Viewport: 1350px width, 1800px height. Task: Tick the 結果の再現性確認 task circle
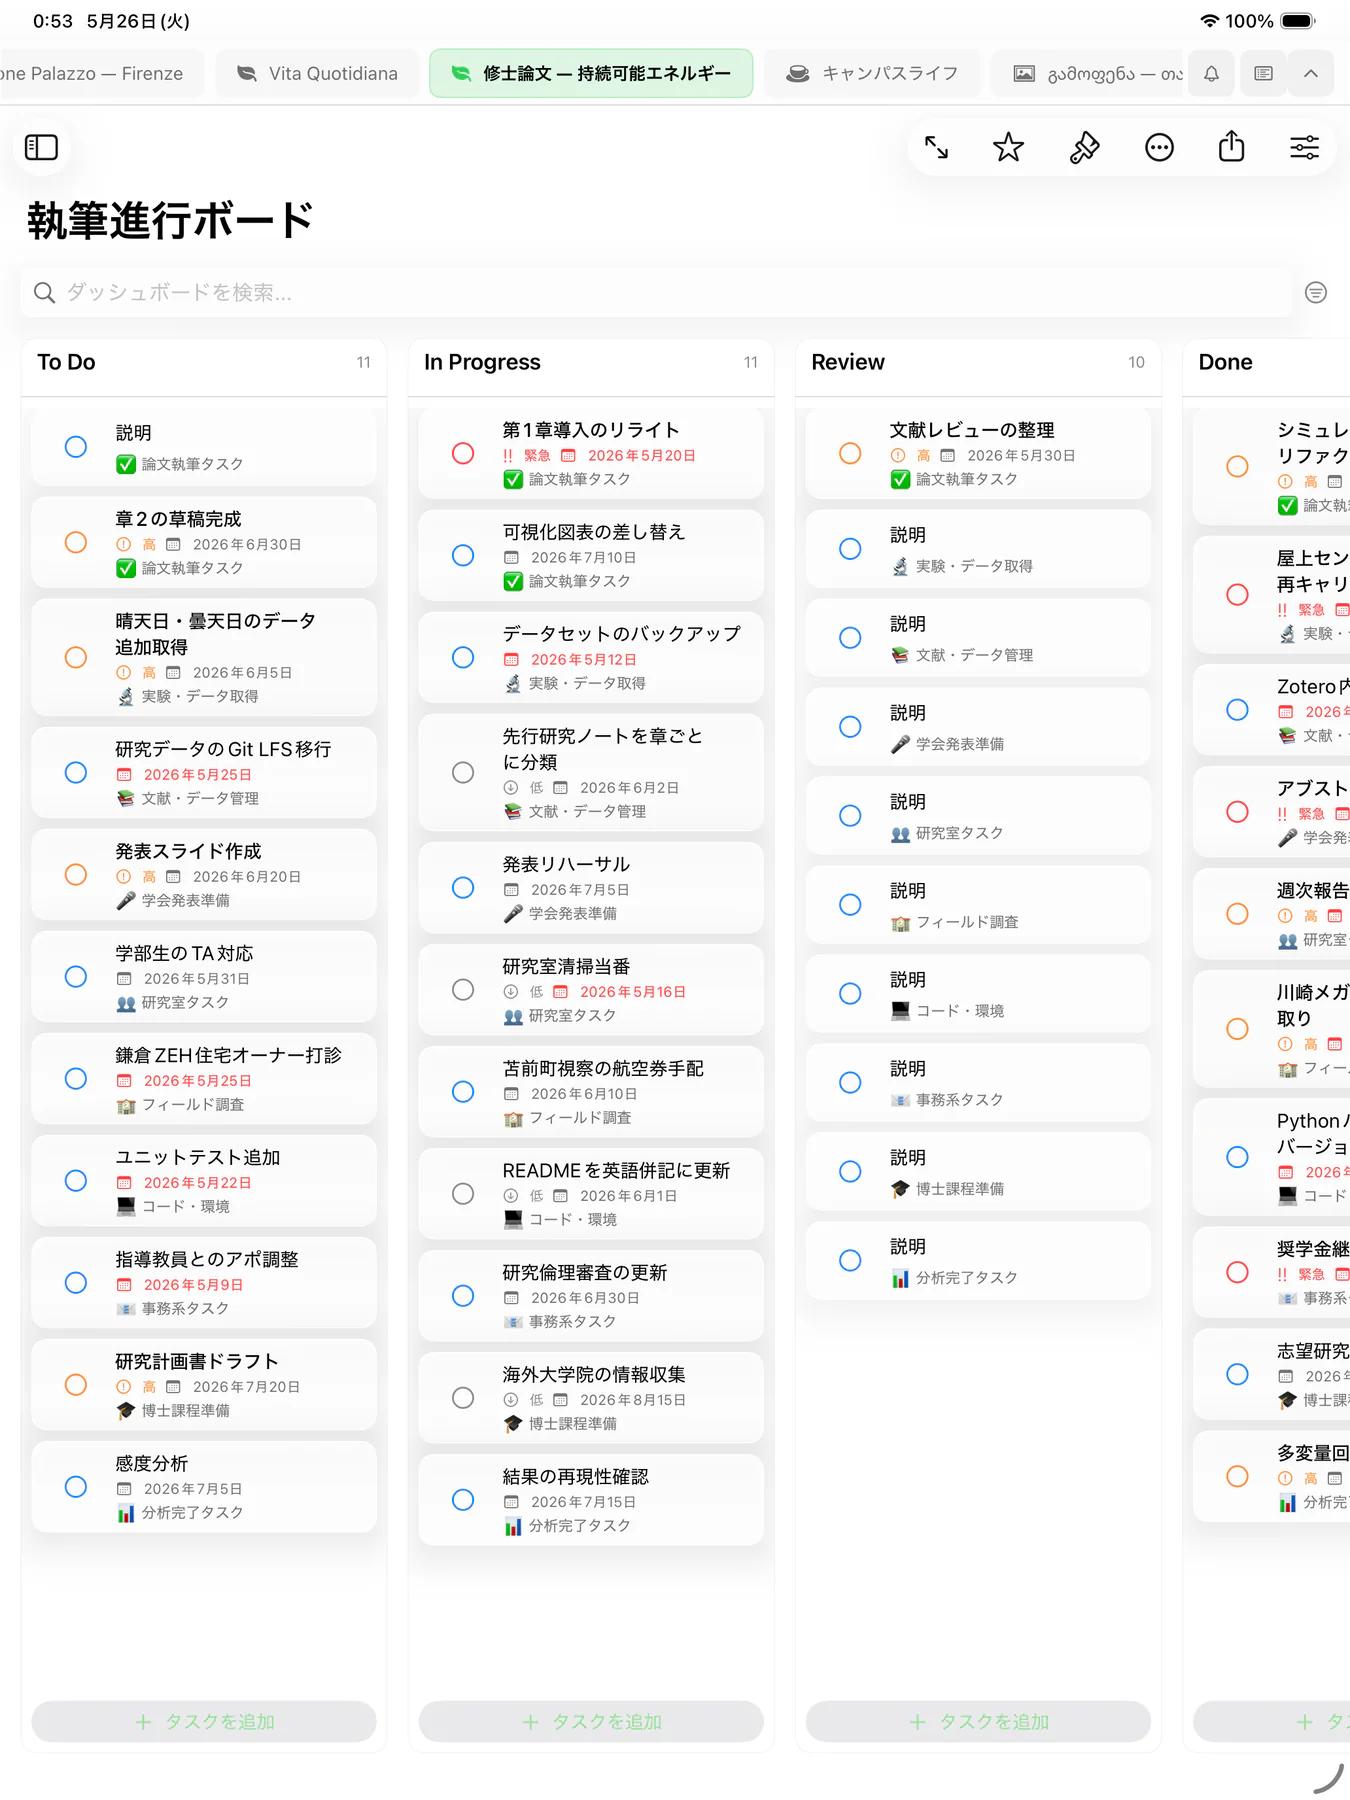click(x=463, y=1500)
